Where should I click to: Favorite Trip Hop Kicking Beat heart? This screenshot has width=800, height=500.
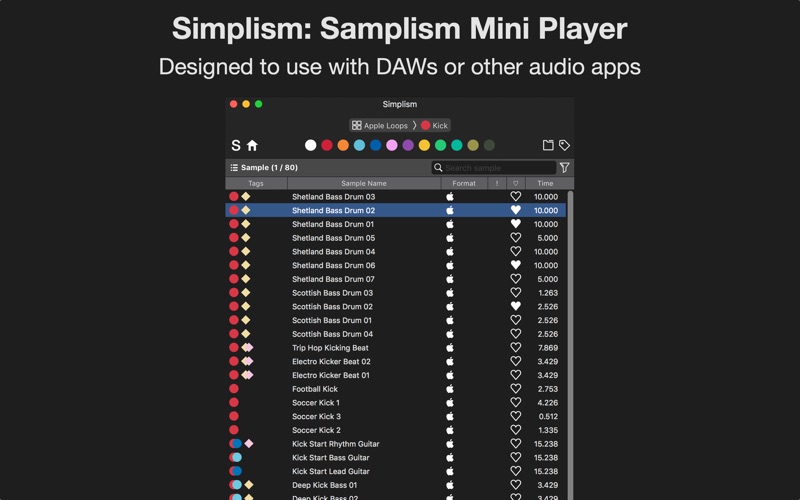click(x=516, y=347)
